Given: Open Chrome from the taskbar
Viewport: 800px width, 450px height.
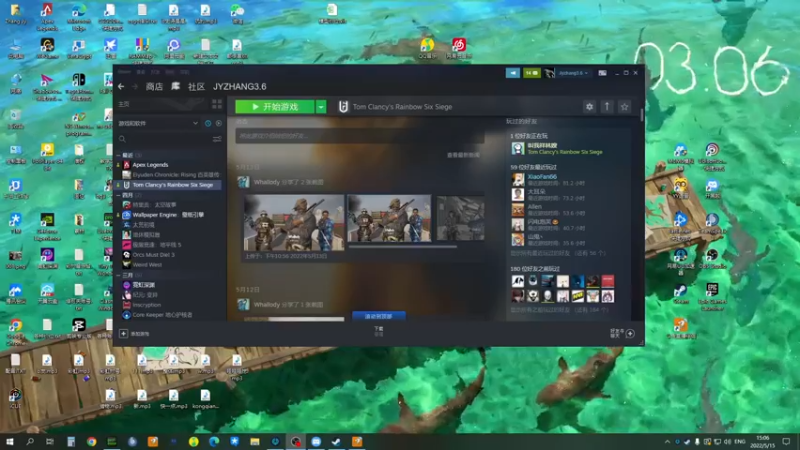Looking at the screenshot, I should click(91, 441).
